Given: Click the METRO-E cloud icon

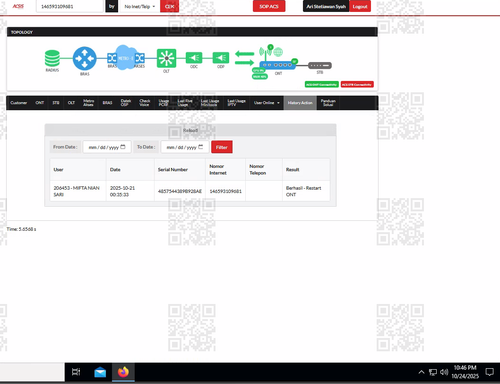Looking at the screenshot, I should point(125,58).
